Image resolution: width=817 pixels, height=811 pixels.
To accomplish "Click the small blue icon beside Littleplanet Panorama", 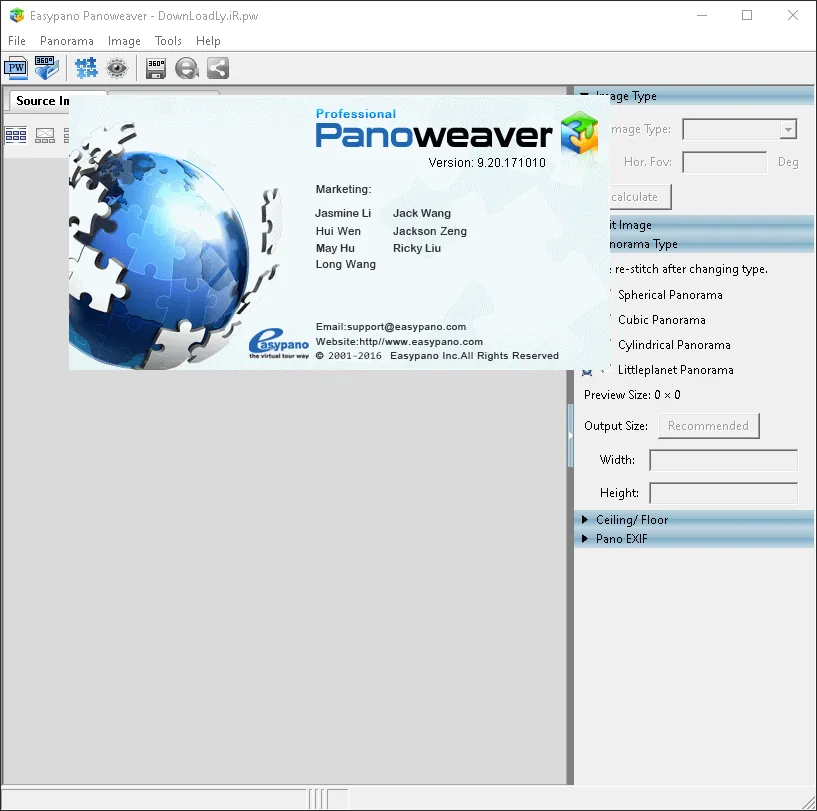I will point(587,372).
